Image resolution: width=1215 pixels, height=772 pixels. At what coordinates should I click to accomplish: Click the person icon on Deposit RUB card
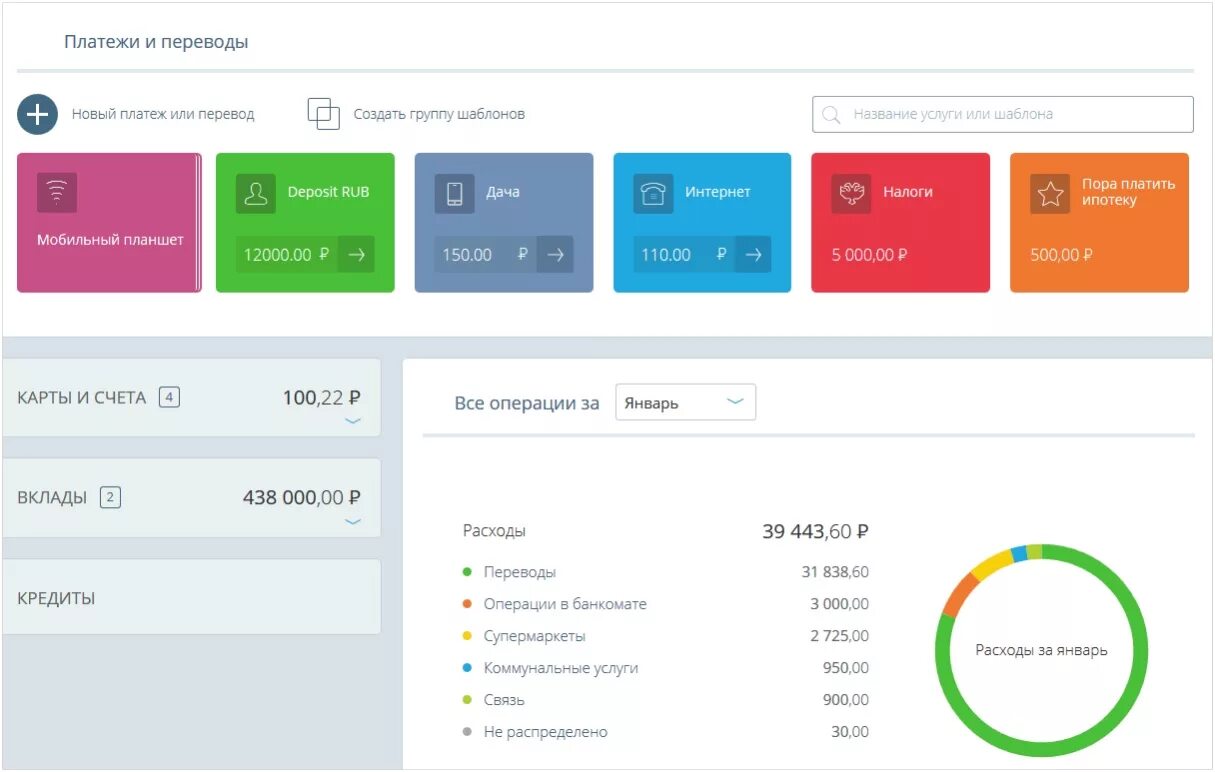(x=256, y=193)
